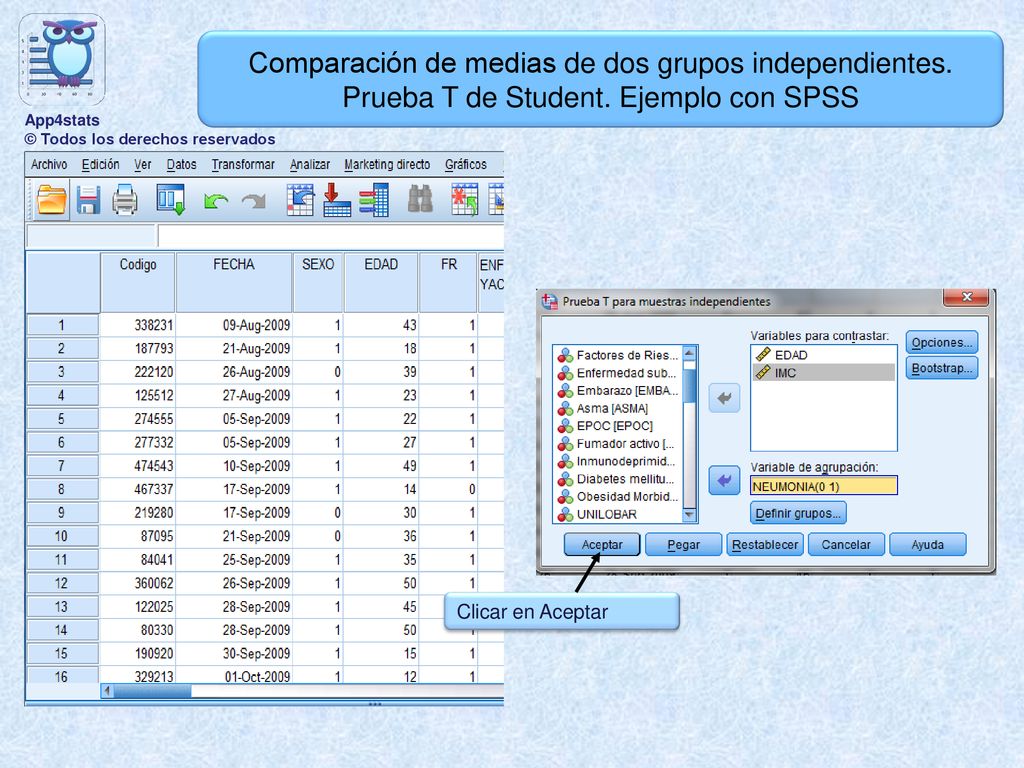Image resolution: width=1024 pixels, height=768 pixels.
Task: Click the Codigo column header
Action: tap(138, 282)
